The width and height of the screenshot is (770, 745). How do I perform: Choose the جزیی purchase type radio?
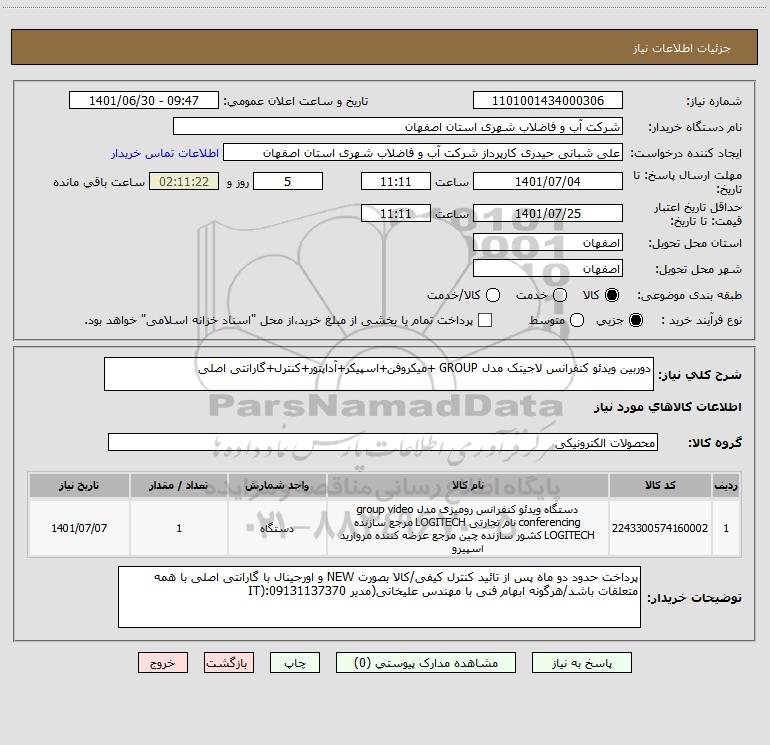[635, 320]
